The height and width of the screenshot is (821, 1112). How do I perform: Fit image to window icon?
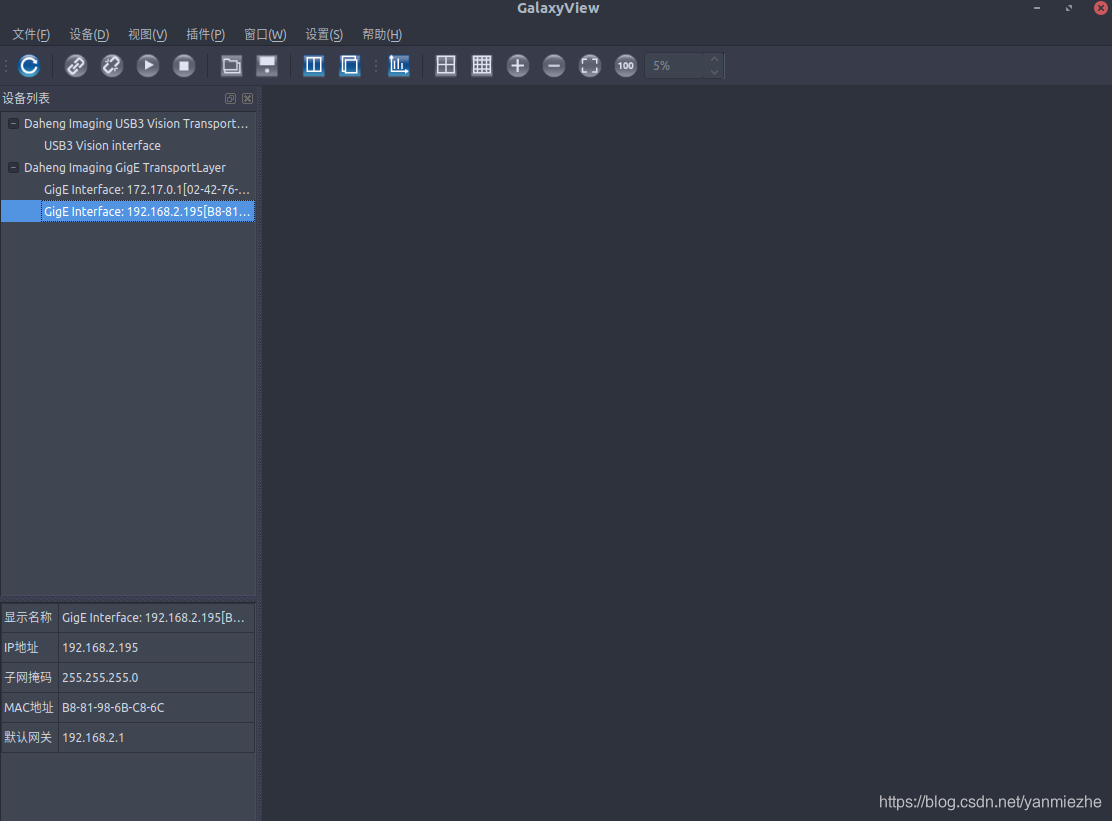coord(589,65)
